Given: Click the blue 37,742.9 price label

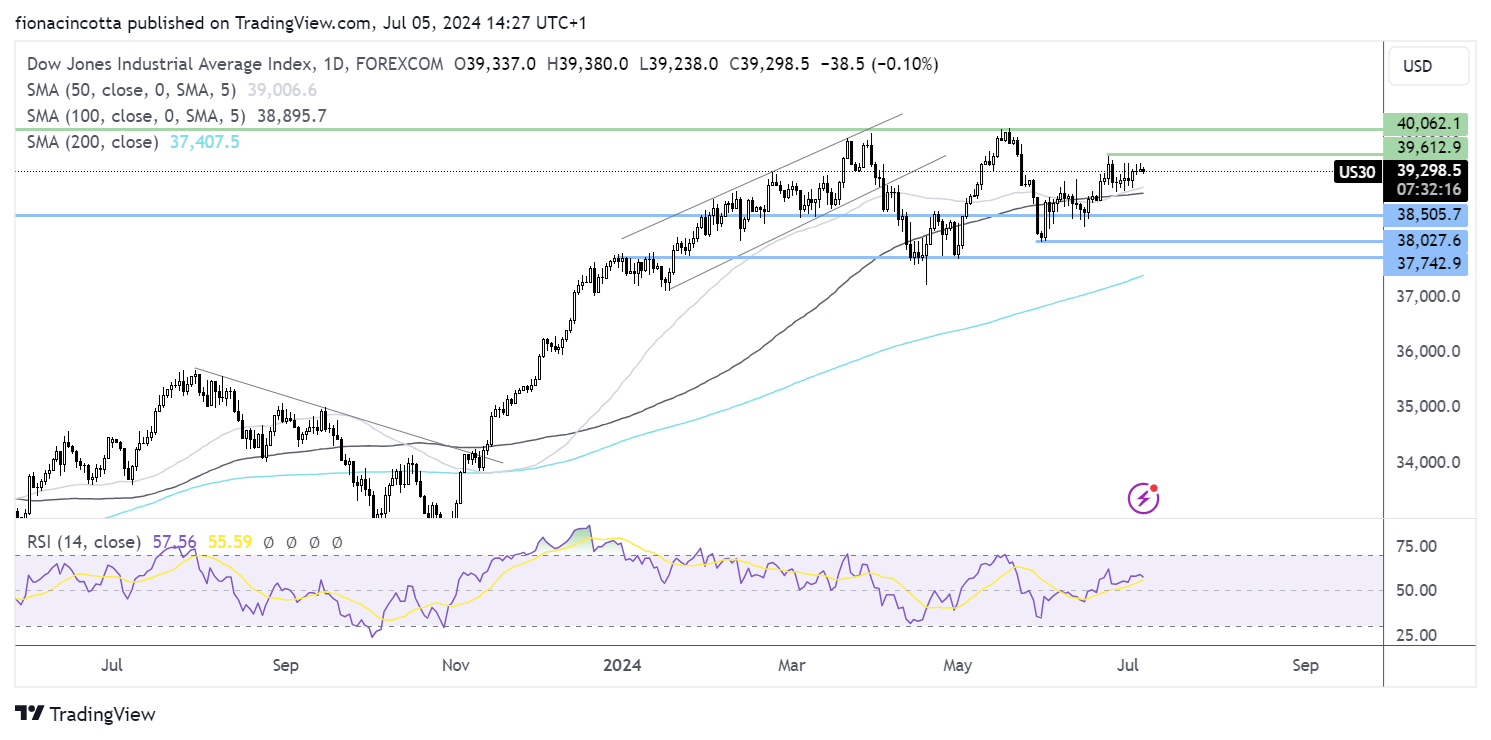Looking at the screenshot, I should point(1426,262).
